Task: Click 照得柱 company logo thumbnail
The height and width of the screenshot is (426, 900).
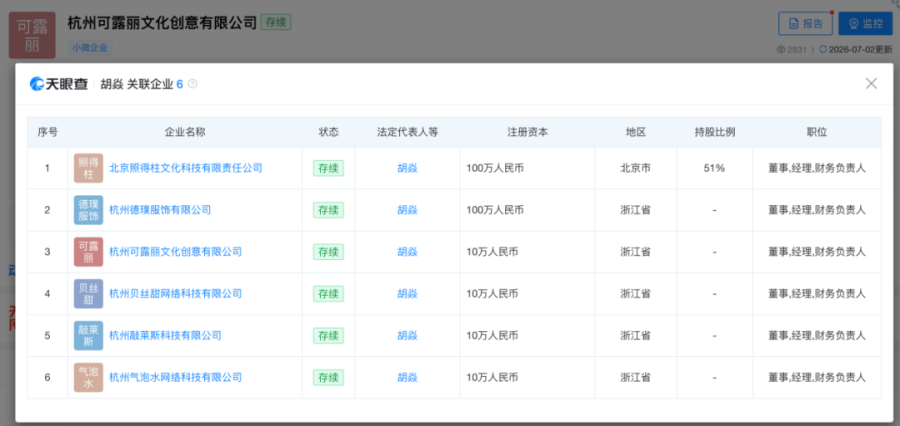Action: coord(88,168)
